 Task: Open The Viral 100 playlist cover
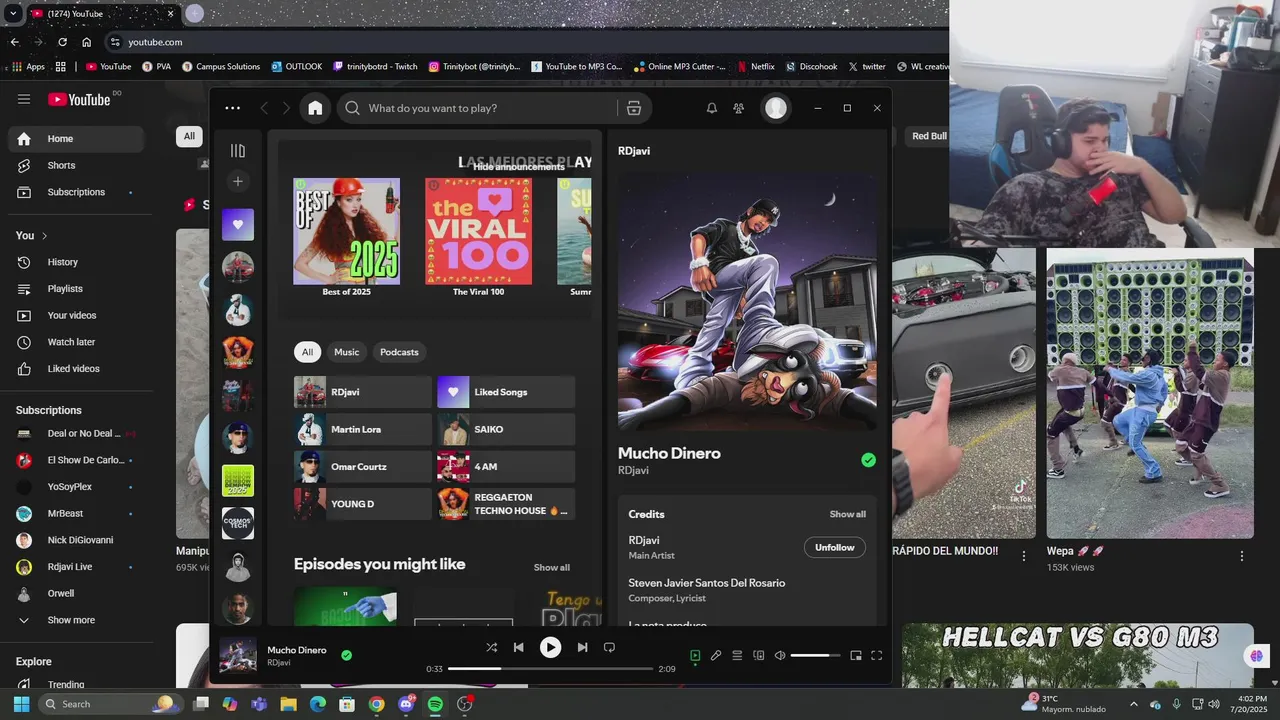point(478,231)
